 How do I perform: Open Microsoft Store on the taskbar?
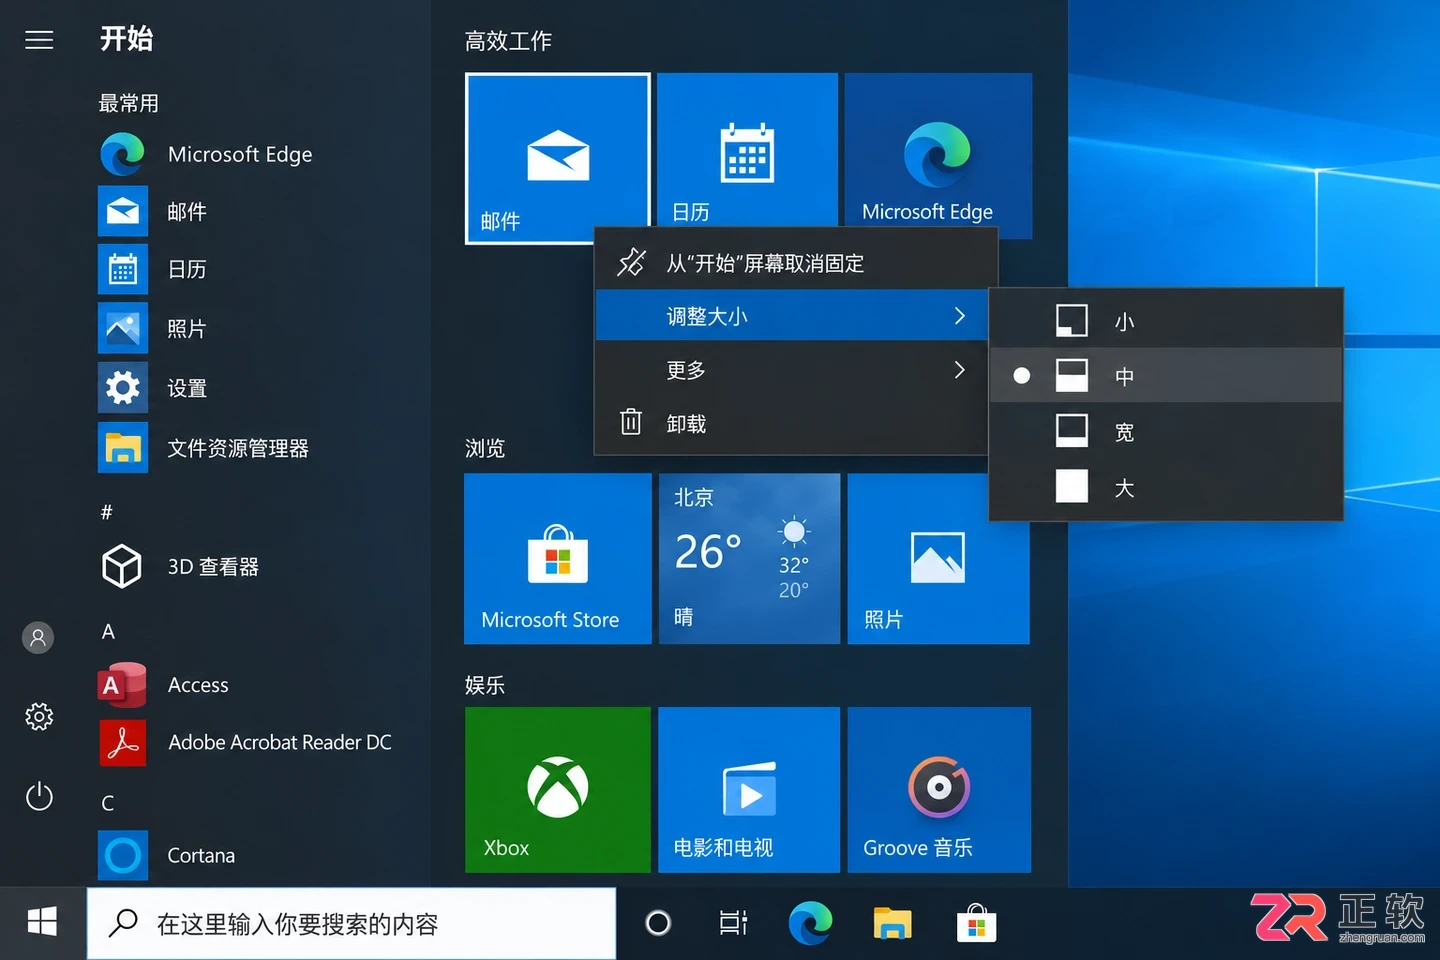click(x=976, y=923)
